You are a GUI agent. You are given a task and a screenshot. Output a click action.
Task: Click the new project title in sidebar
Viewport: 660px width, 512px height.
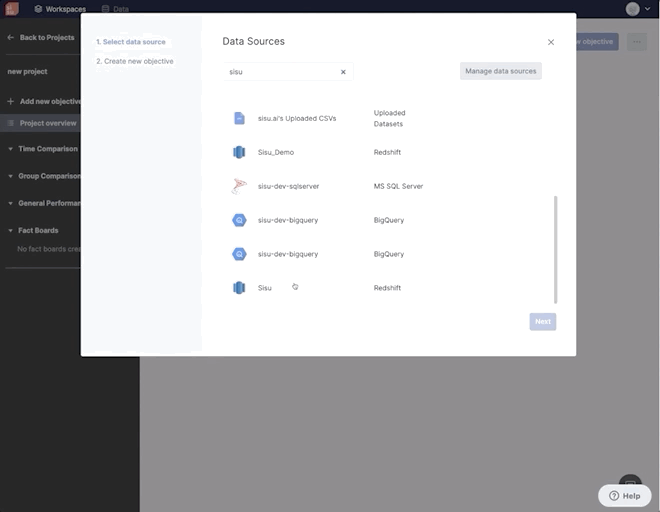click(27, 72)
